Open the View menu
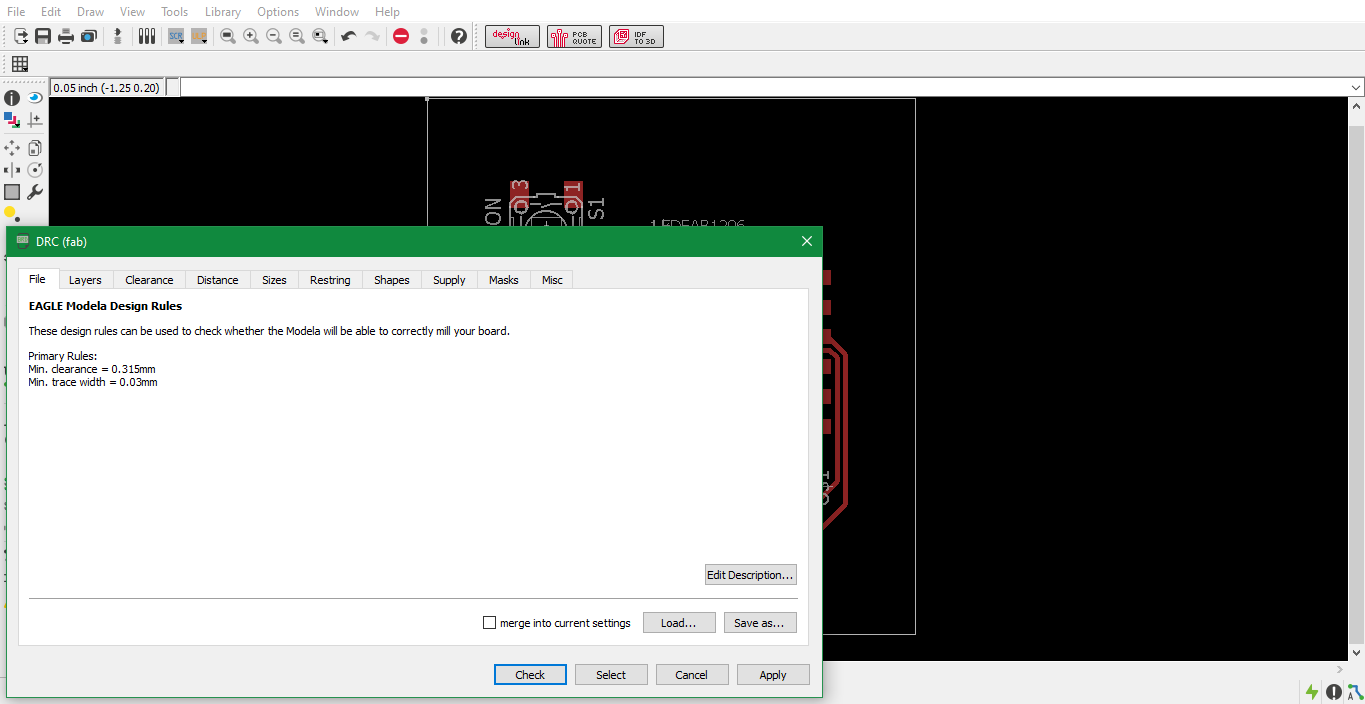This screenshot has width=1365, height=704. click(x=132, y=12)
